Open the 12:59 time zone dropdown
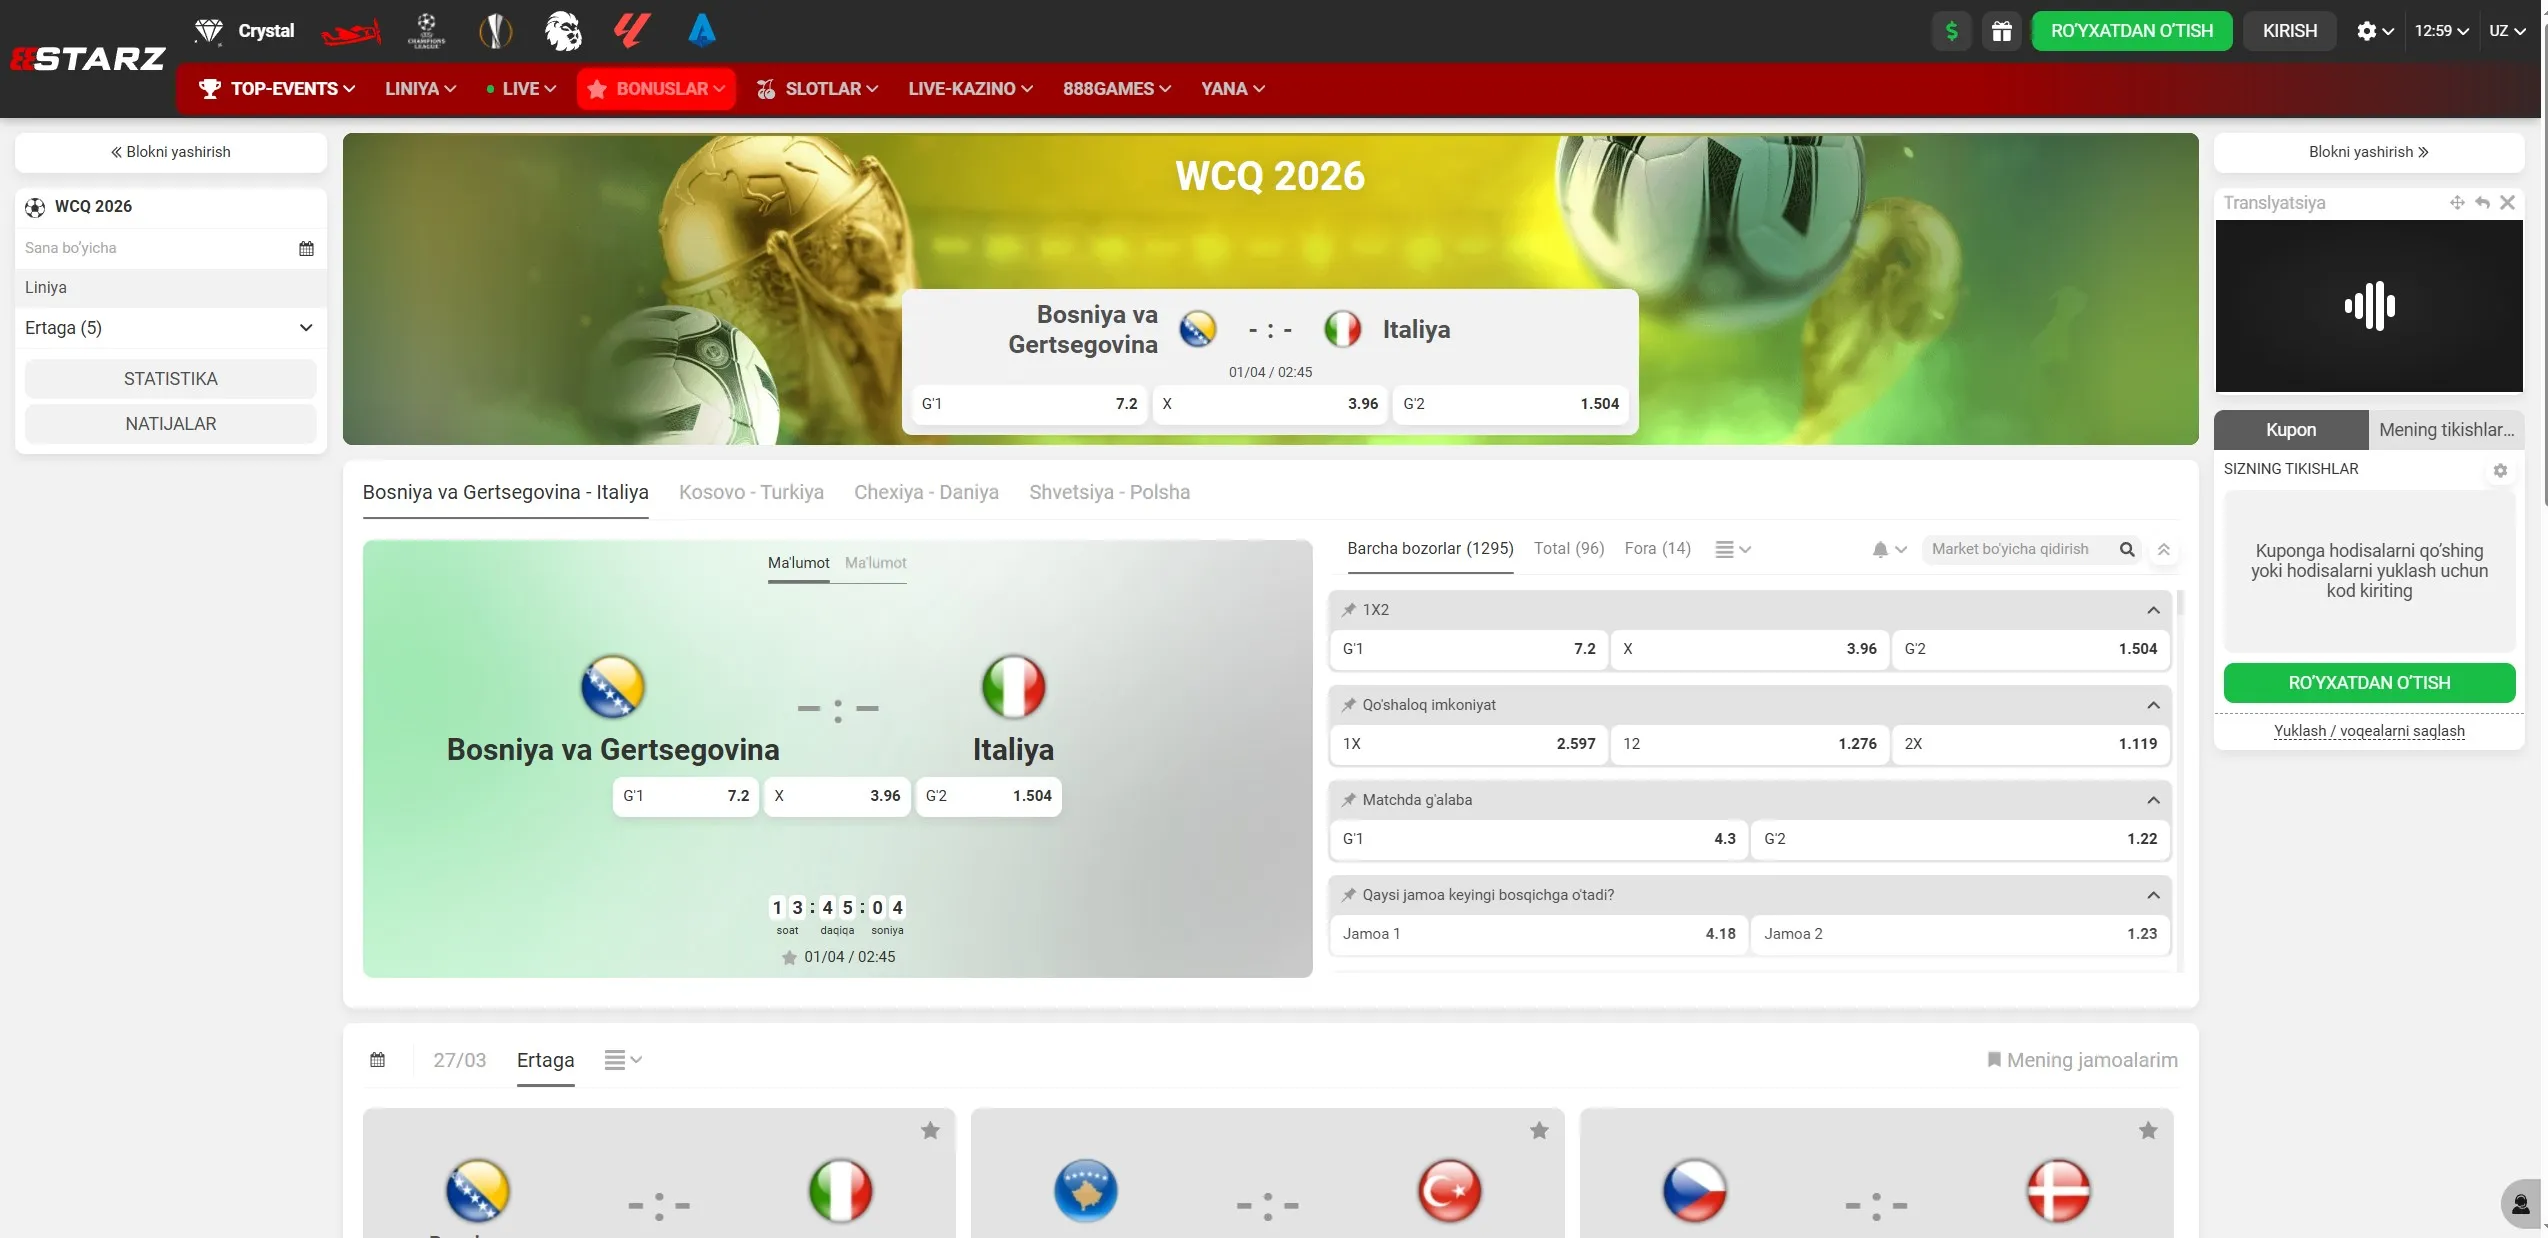The height and width of the screenshot is (1238, 2548). point(2441,31)
